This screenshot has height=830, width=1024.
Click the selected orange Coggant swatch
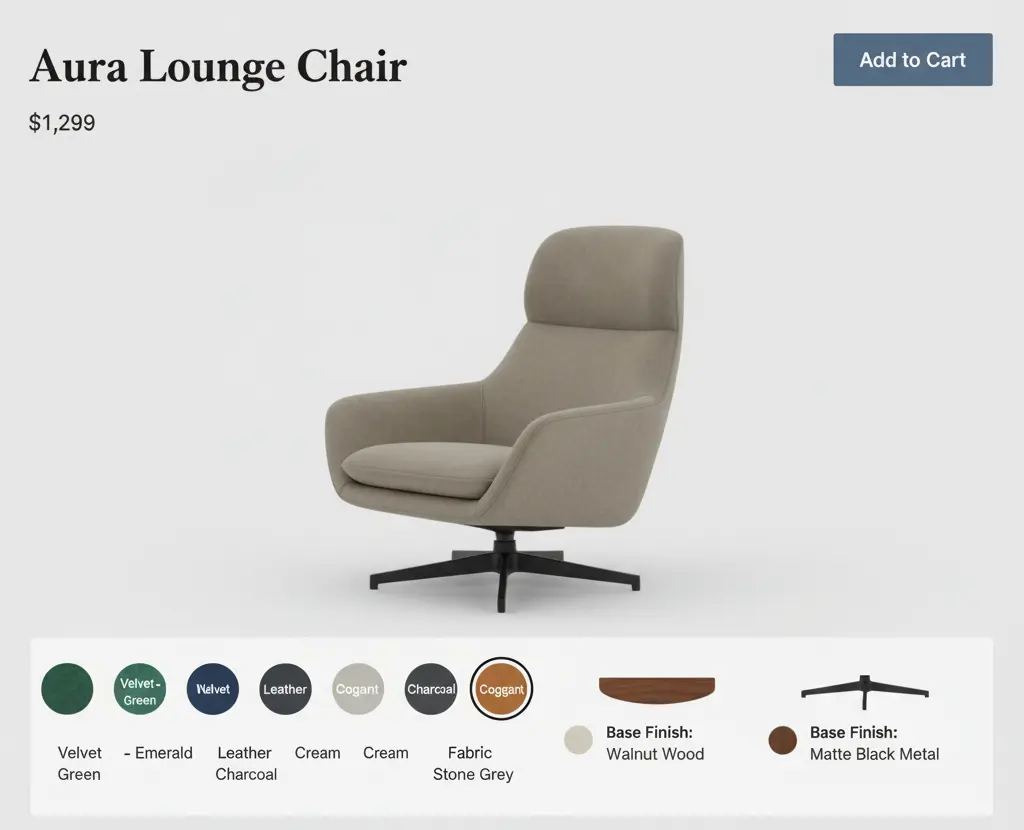click(x=502, y=689)
